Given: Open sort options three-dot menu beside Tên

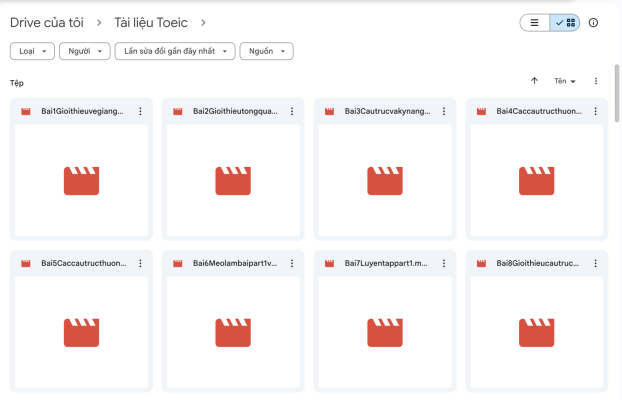Looking at the screenshot, I should click(596, 81).
